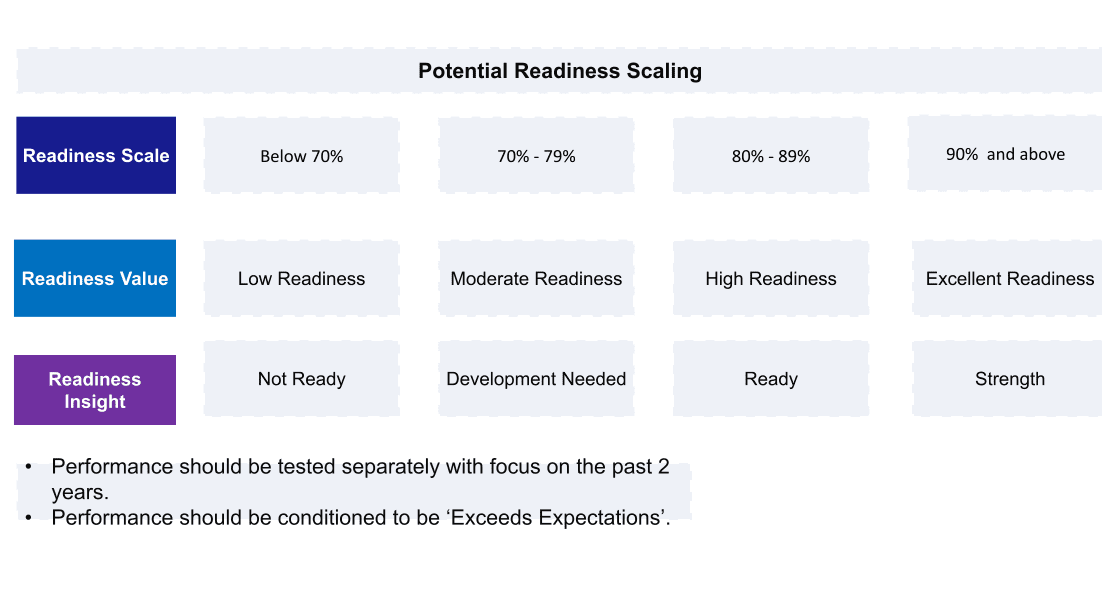Viewport: 1102px width, 598px height.
Task: Click the word years in first bullet
Action: 80,492
